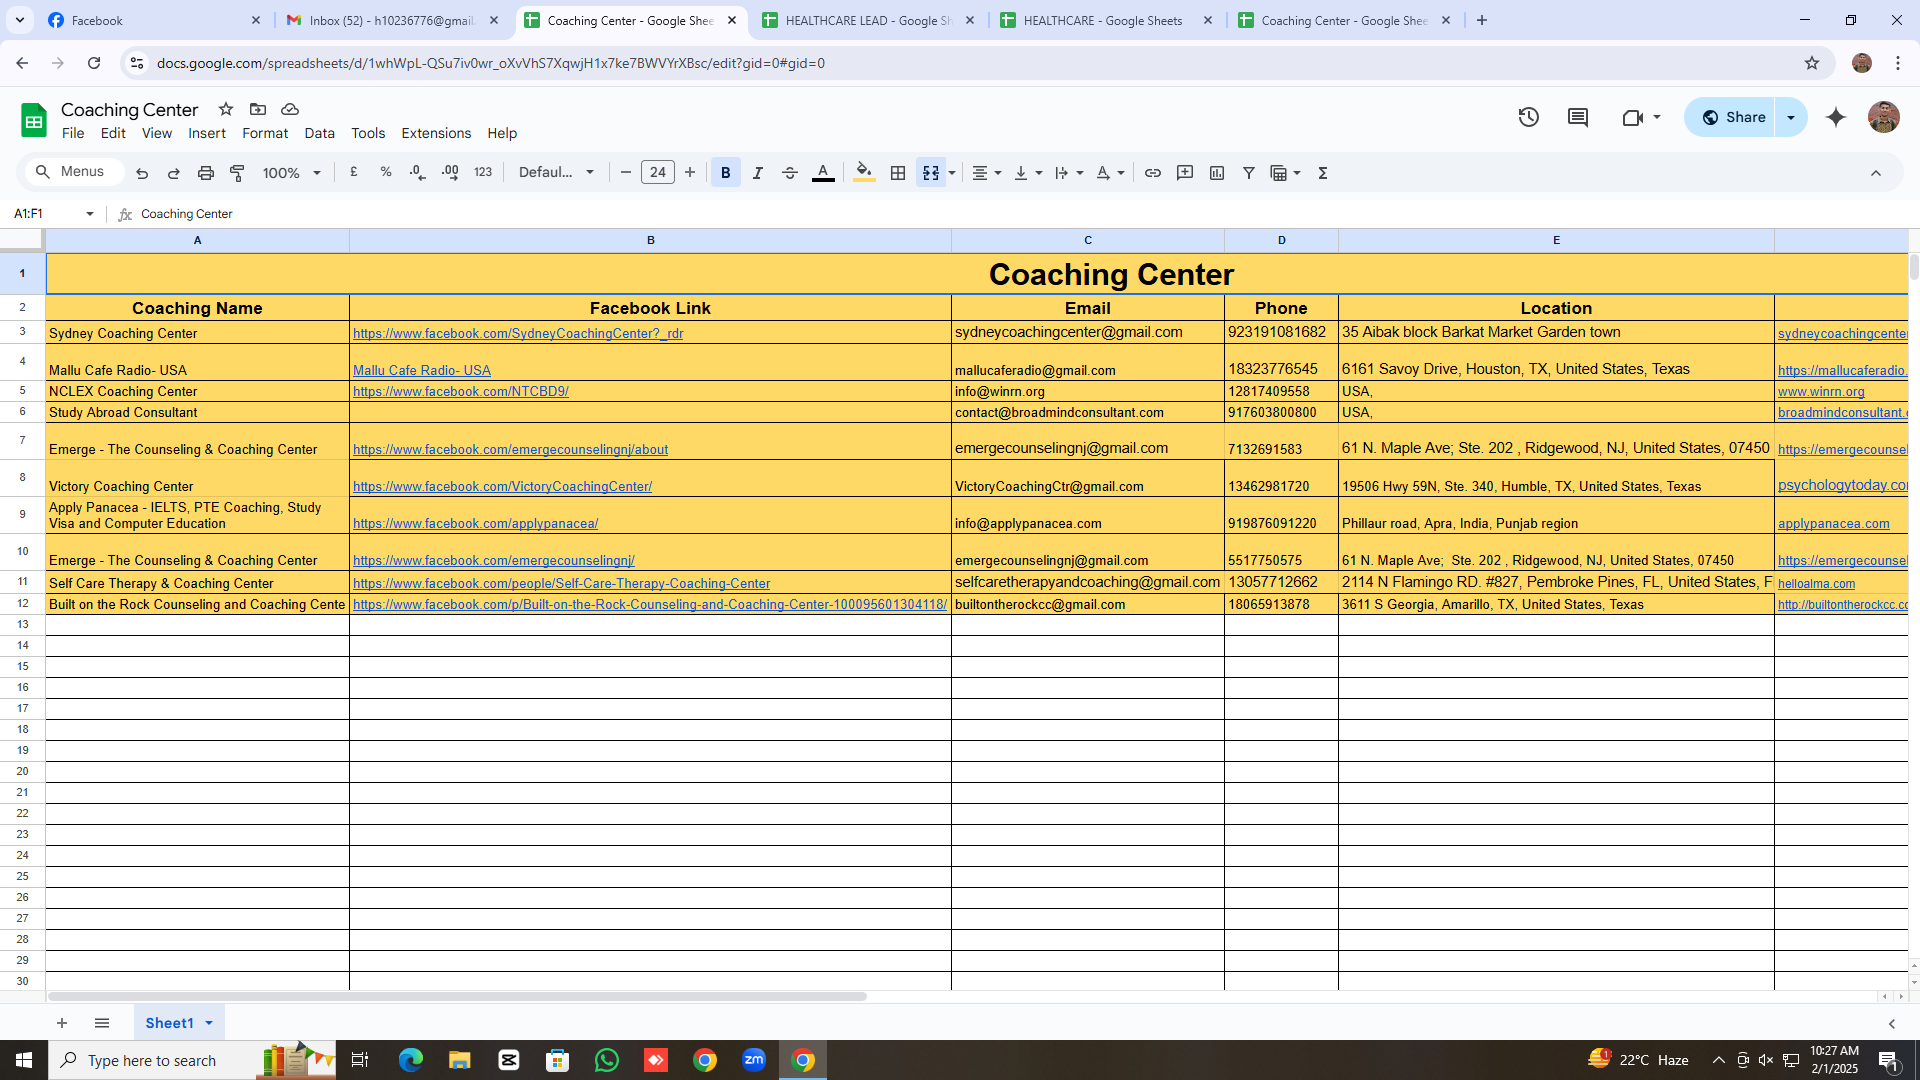Open the zoom level 100% dropdown
1920x1080 pixels.
point(290,172)
